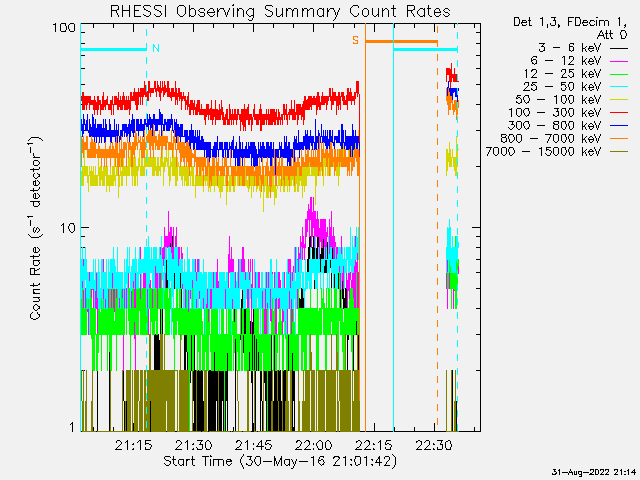Click the cyan N flag marker above the plot
Viewport: 640px width, 480px height.
click(156, 48)
